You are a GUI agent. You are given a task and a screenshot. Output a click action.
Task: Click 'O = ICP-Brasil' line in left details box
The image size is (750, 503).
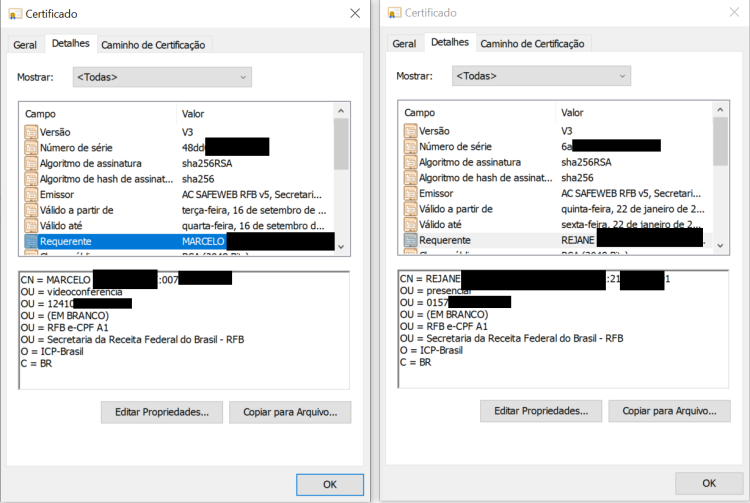(52, 351)
